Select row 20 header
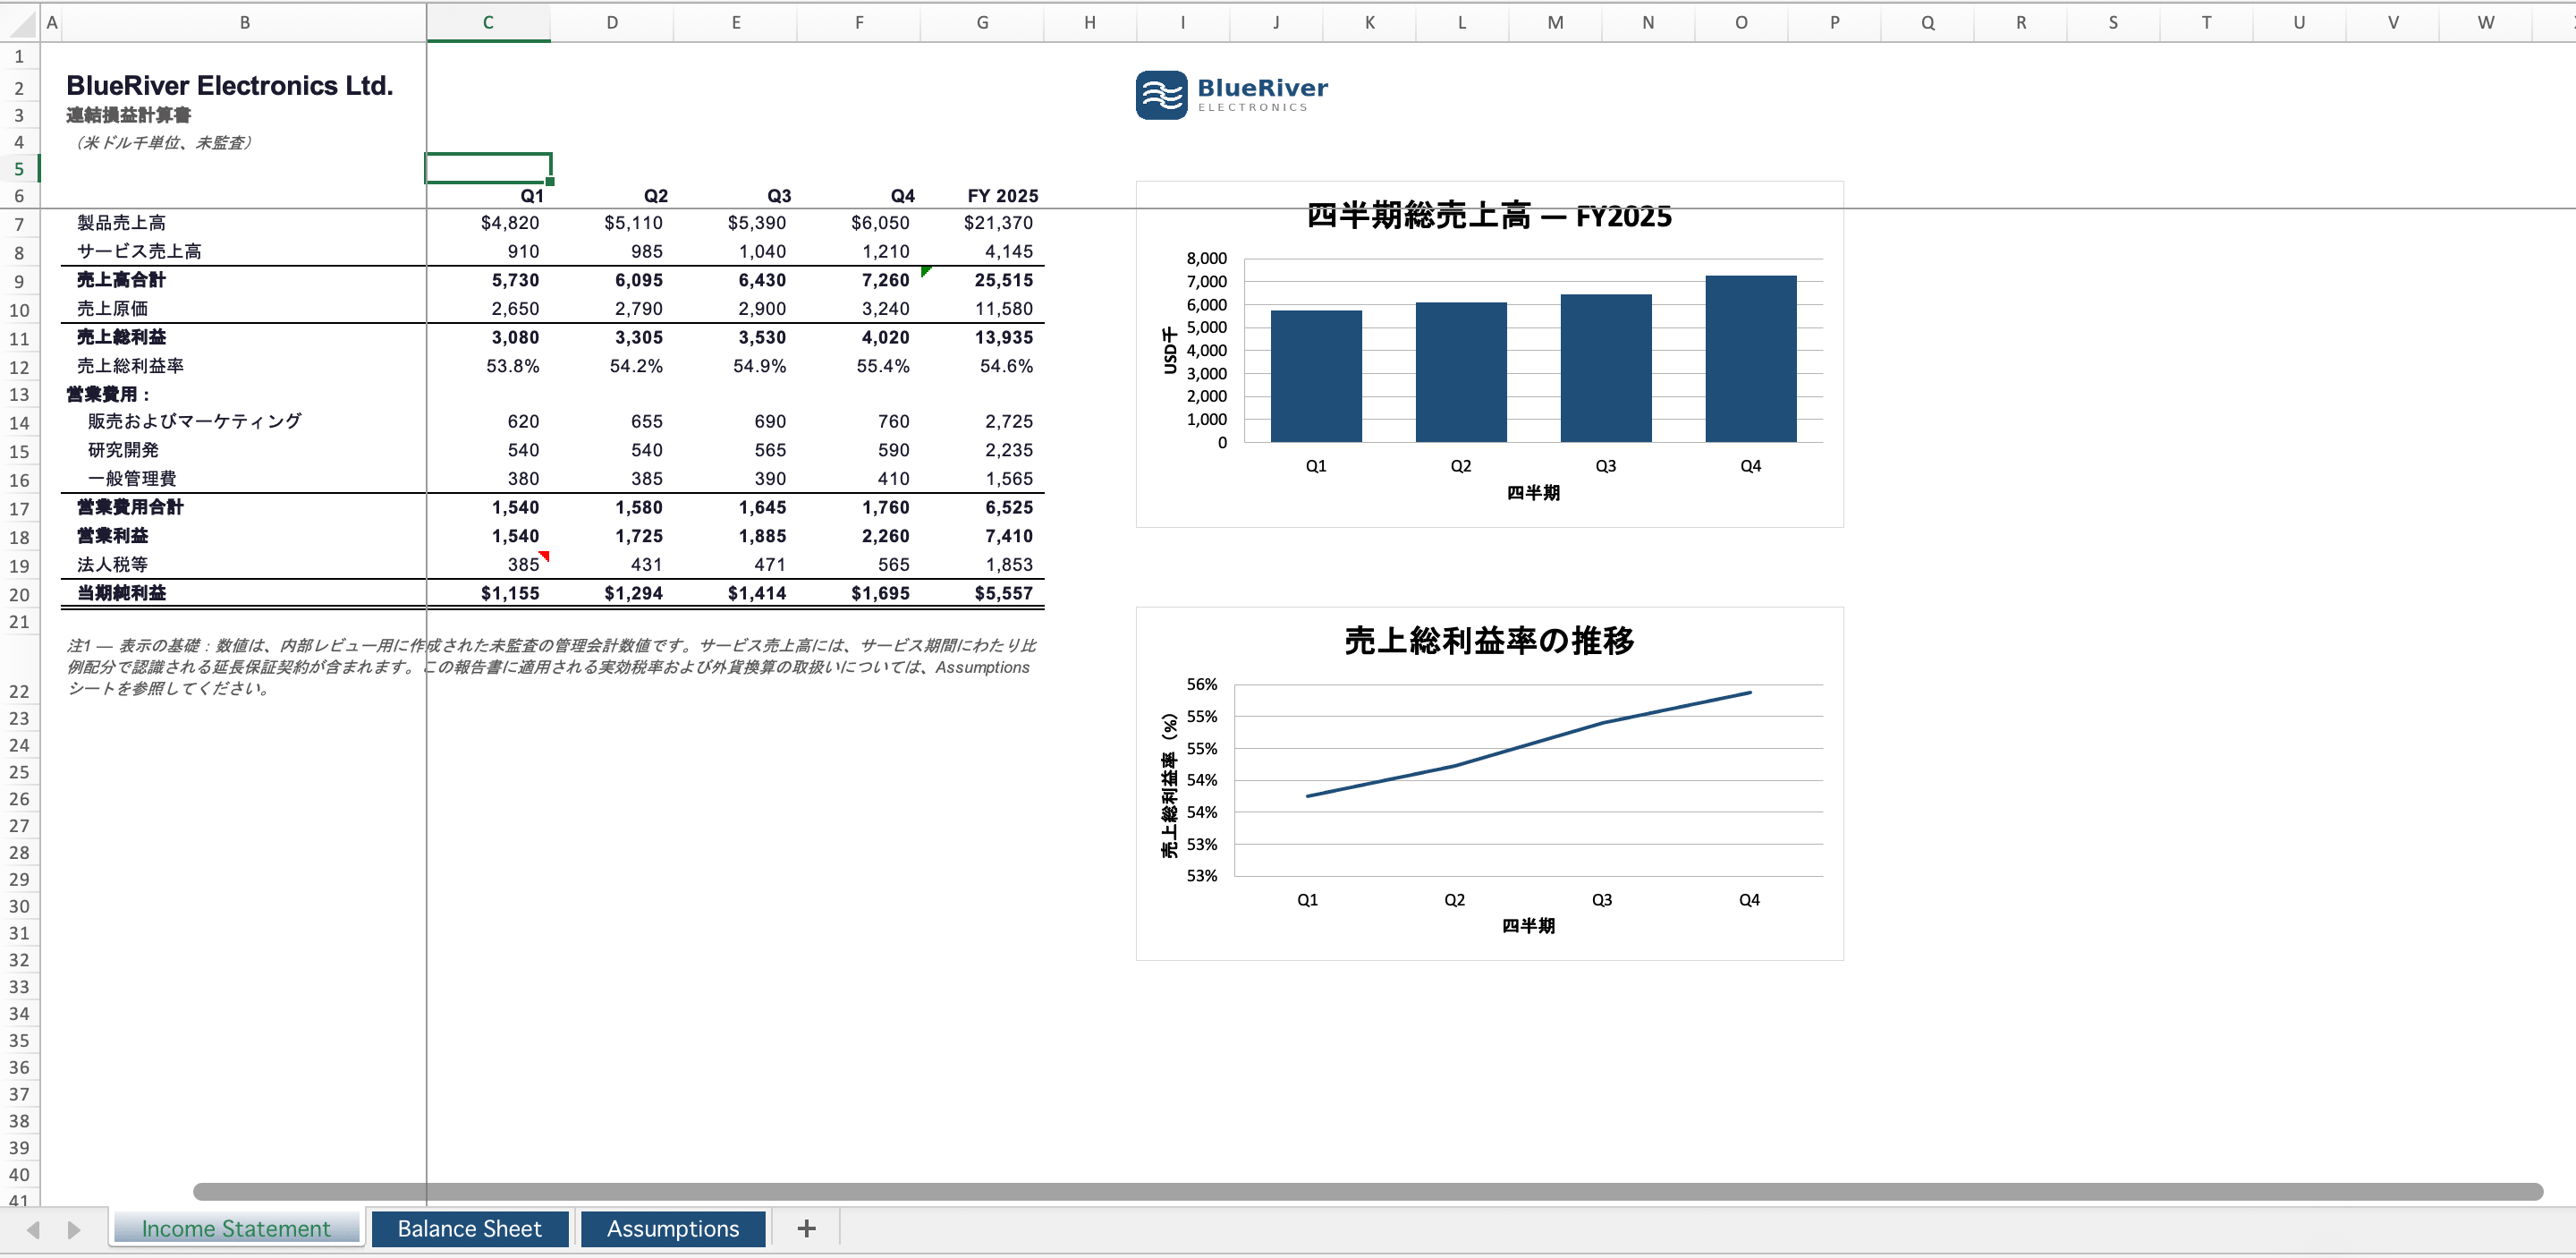The width and height of the screenshot is (2576, 1258). (x=19, y=594)
